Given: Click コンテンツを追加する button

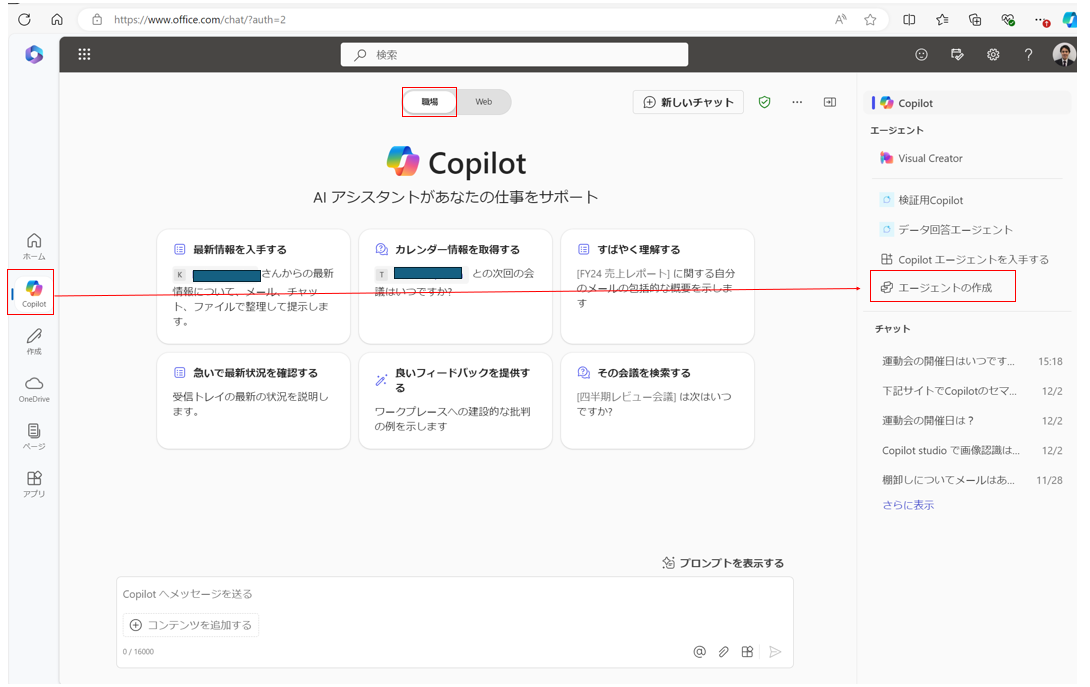Looking at the screenshot, I should pos(191,624).
